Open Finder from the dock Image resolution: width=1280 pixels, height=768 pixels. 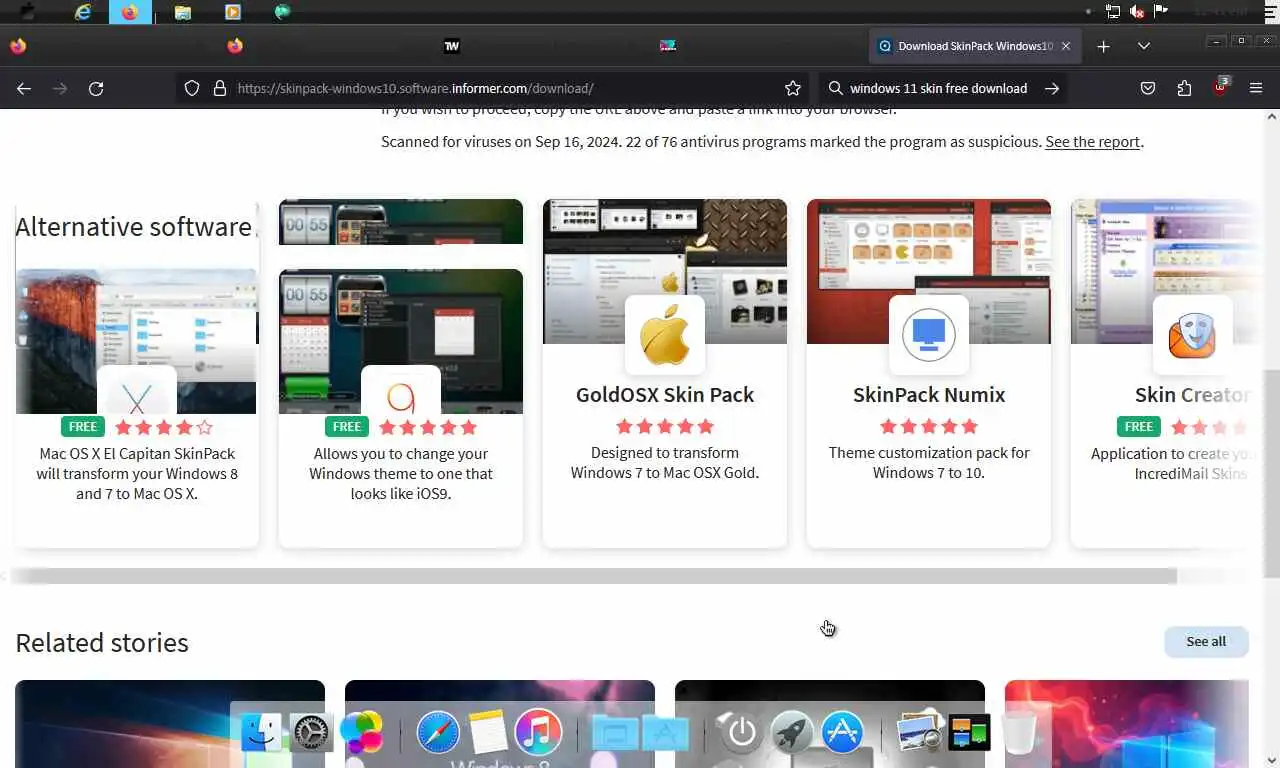(x=262, y=733)
